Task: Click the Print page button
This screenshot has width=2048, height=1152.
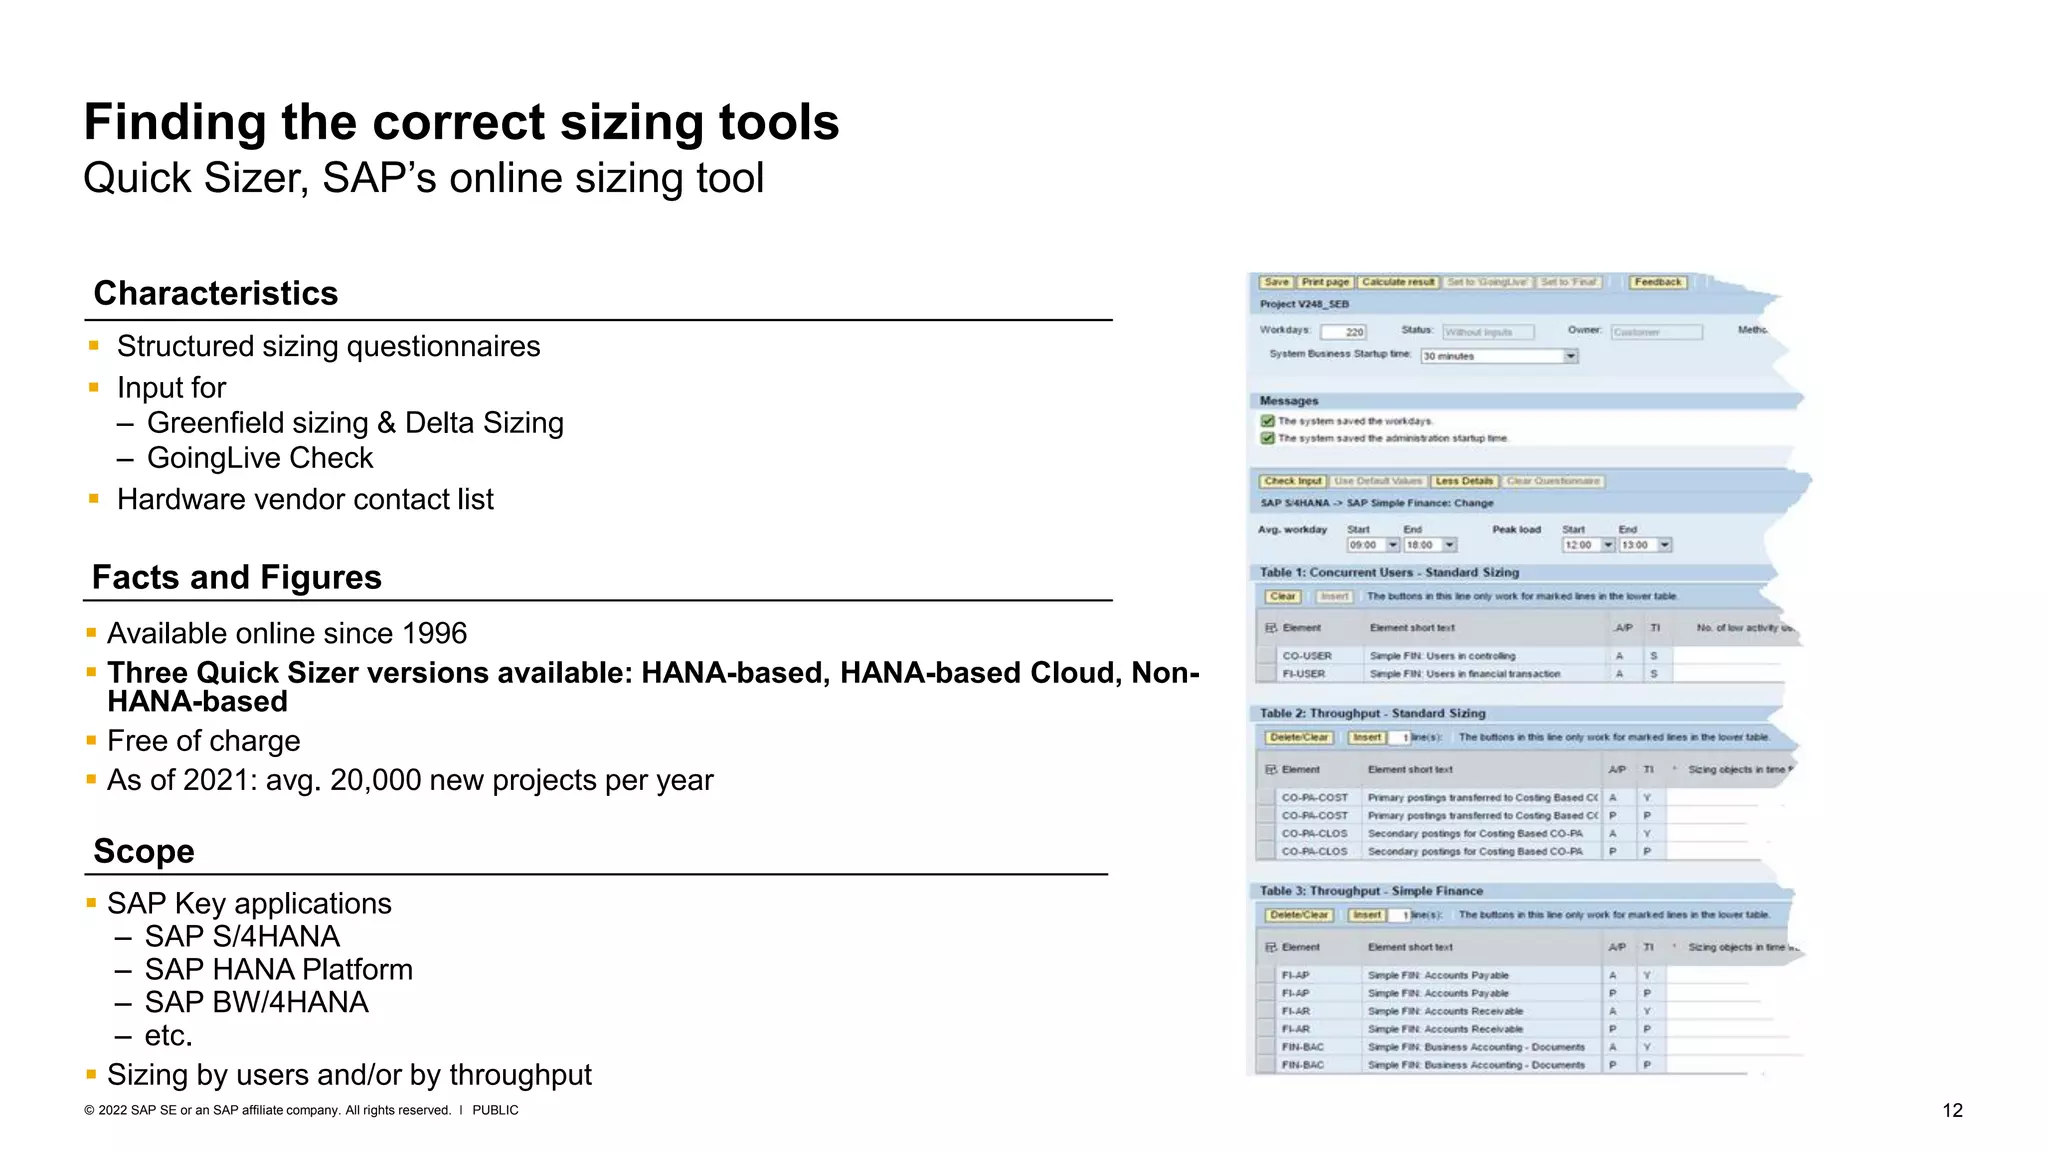Action: [x=1325, y=282]
